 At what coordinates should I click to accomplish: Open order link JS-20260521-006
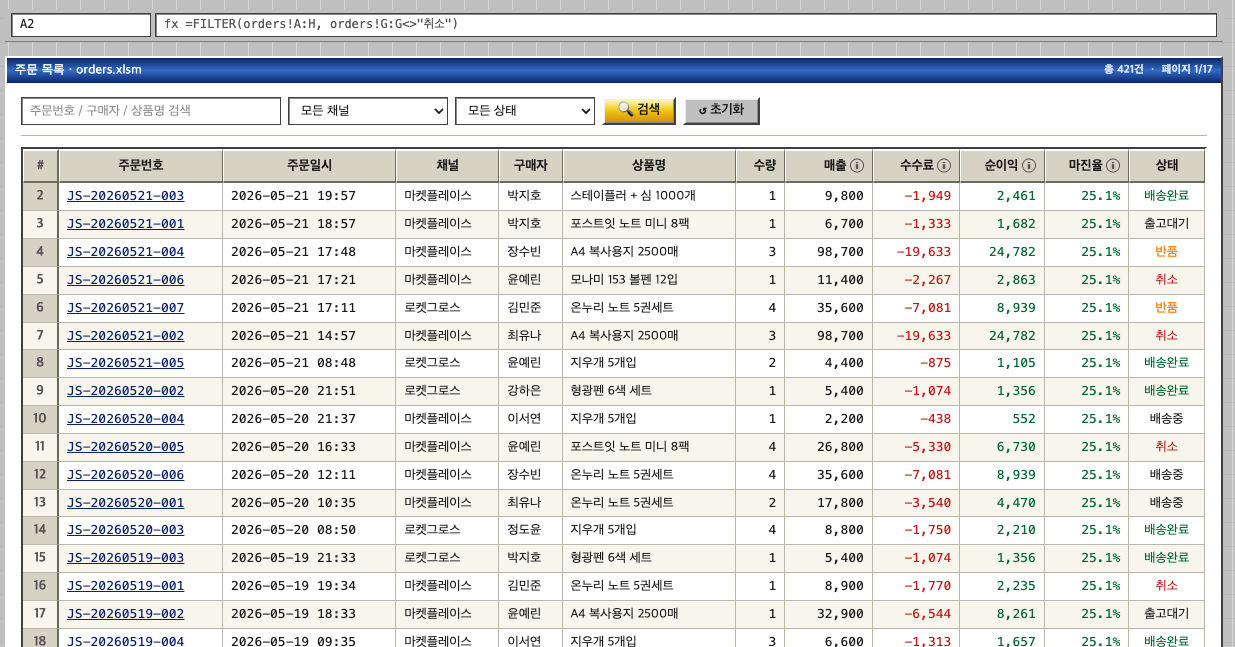coord(125,280)
